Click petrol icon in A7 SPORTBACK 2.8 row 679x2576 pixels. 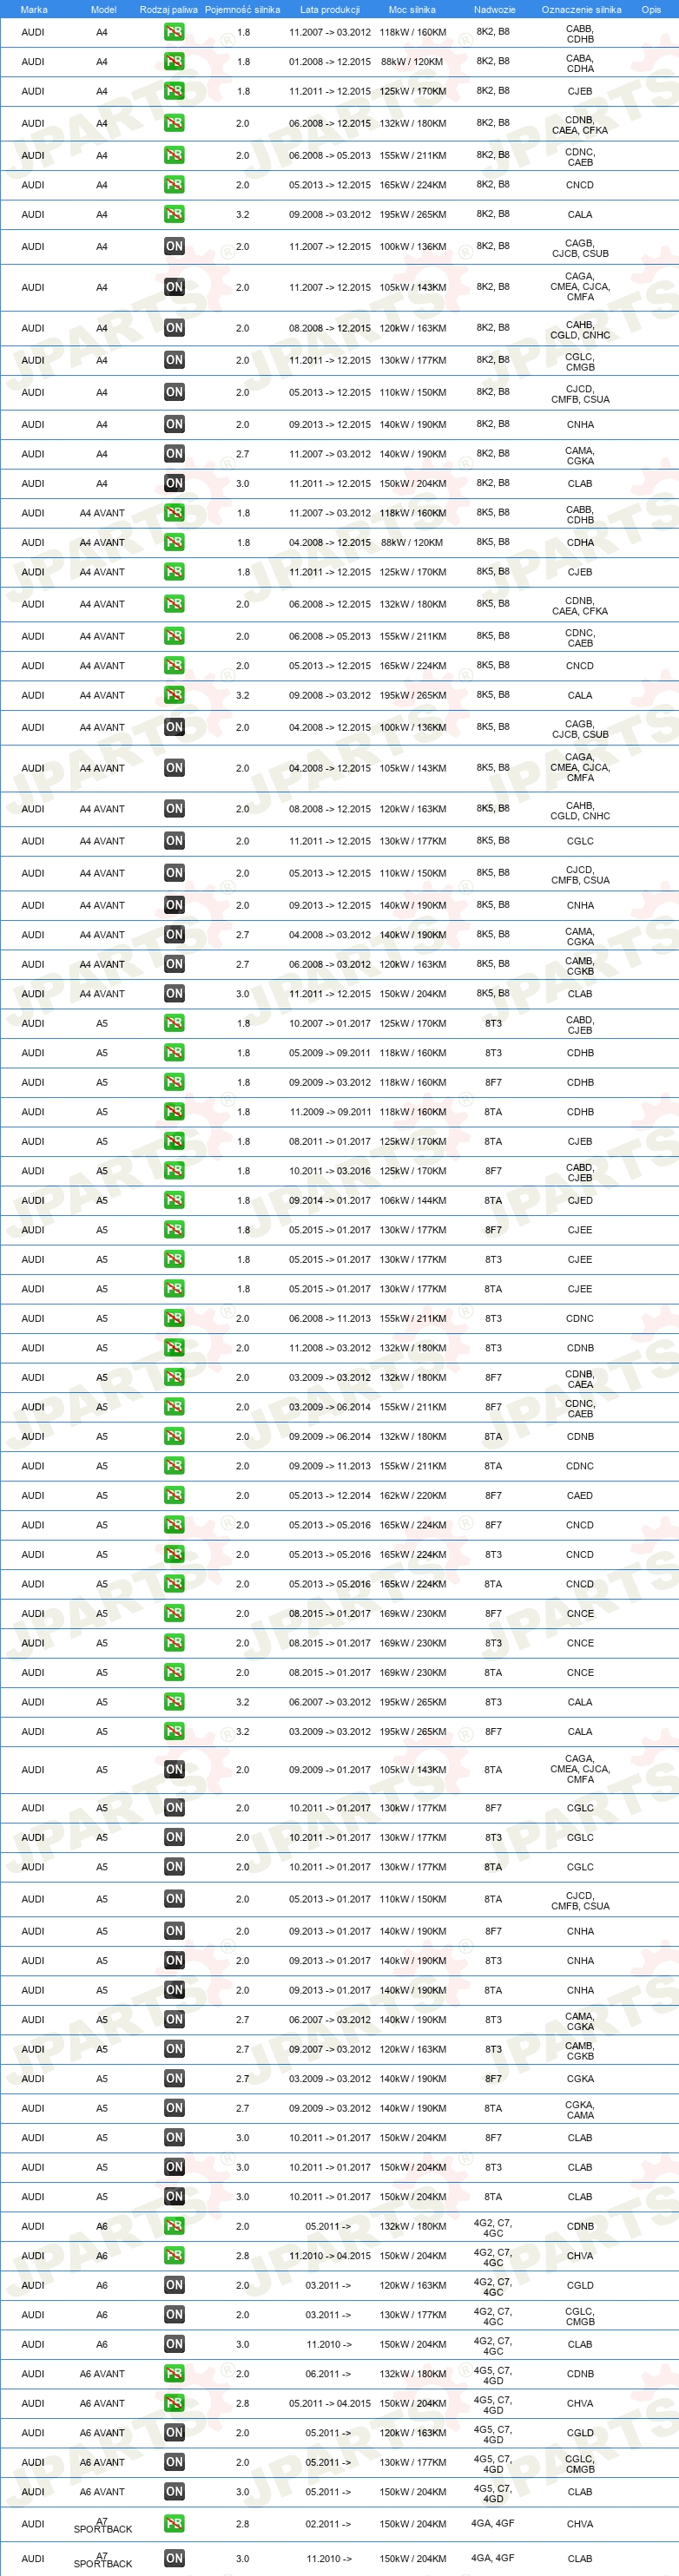coord(174,2523)
